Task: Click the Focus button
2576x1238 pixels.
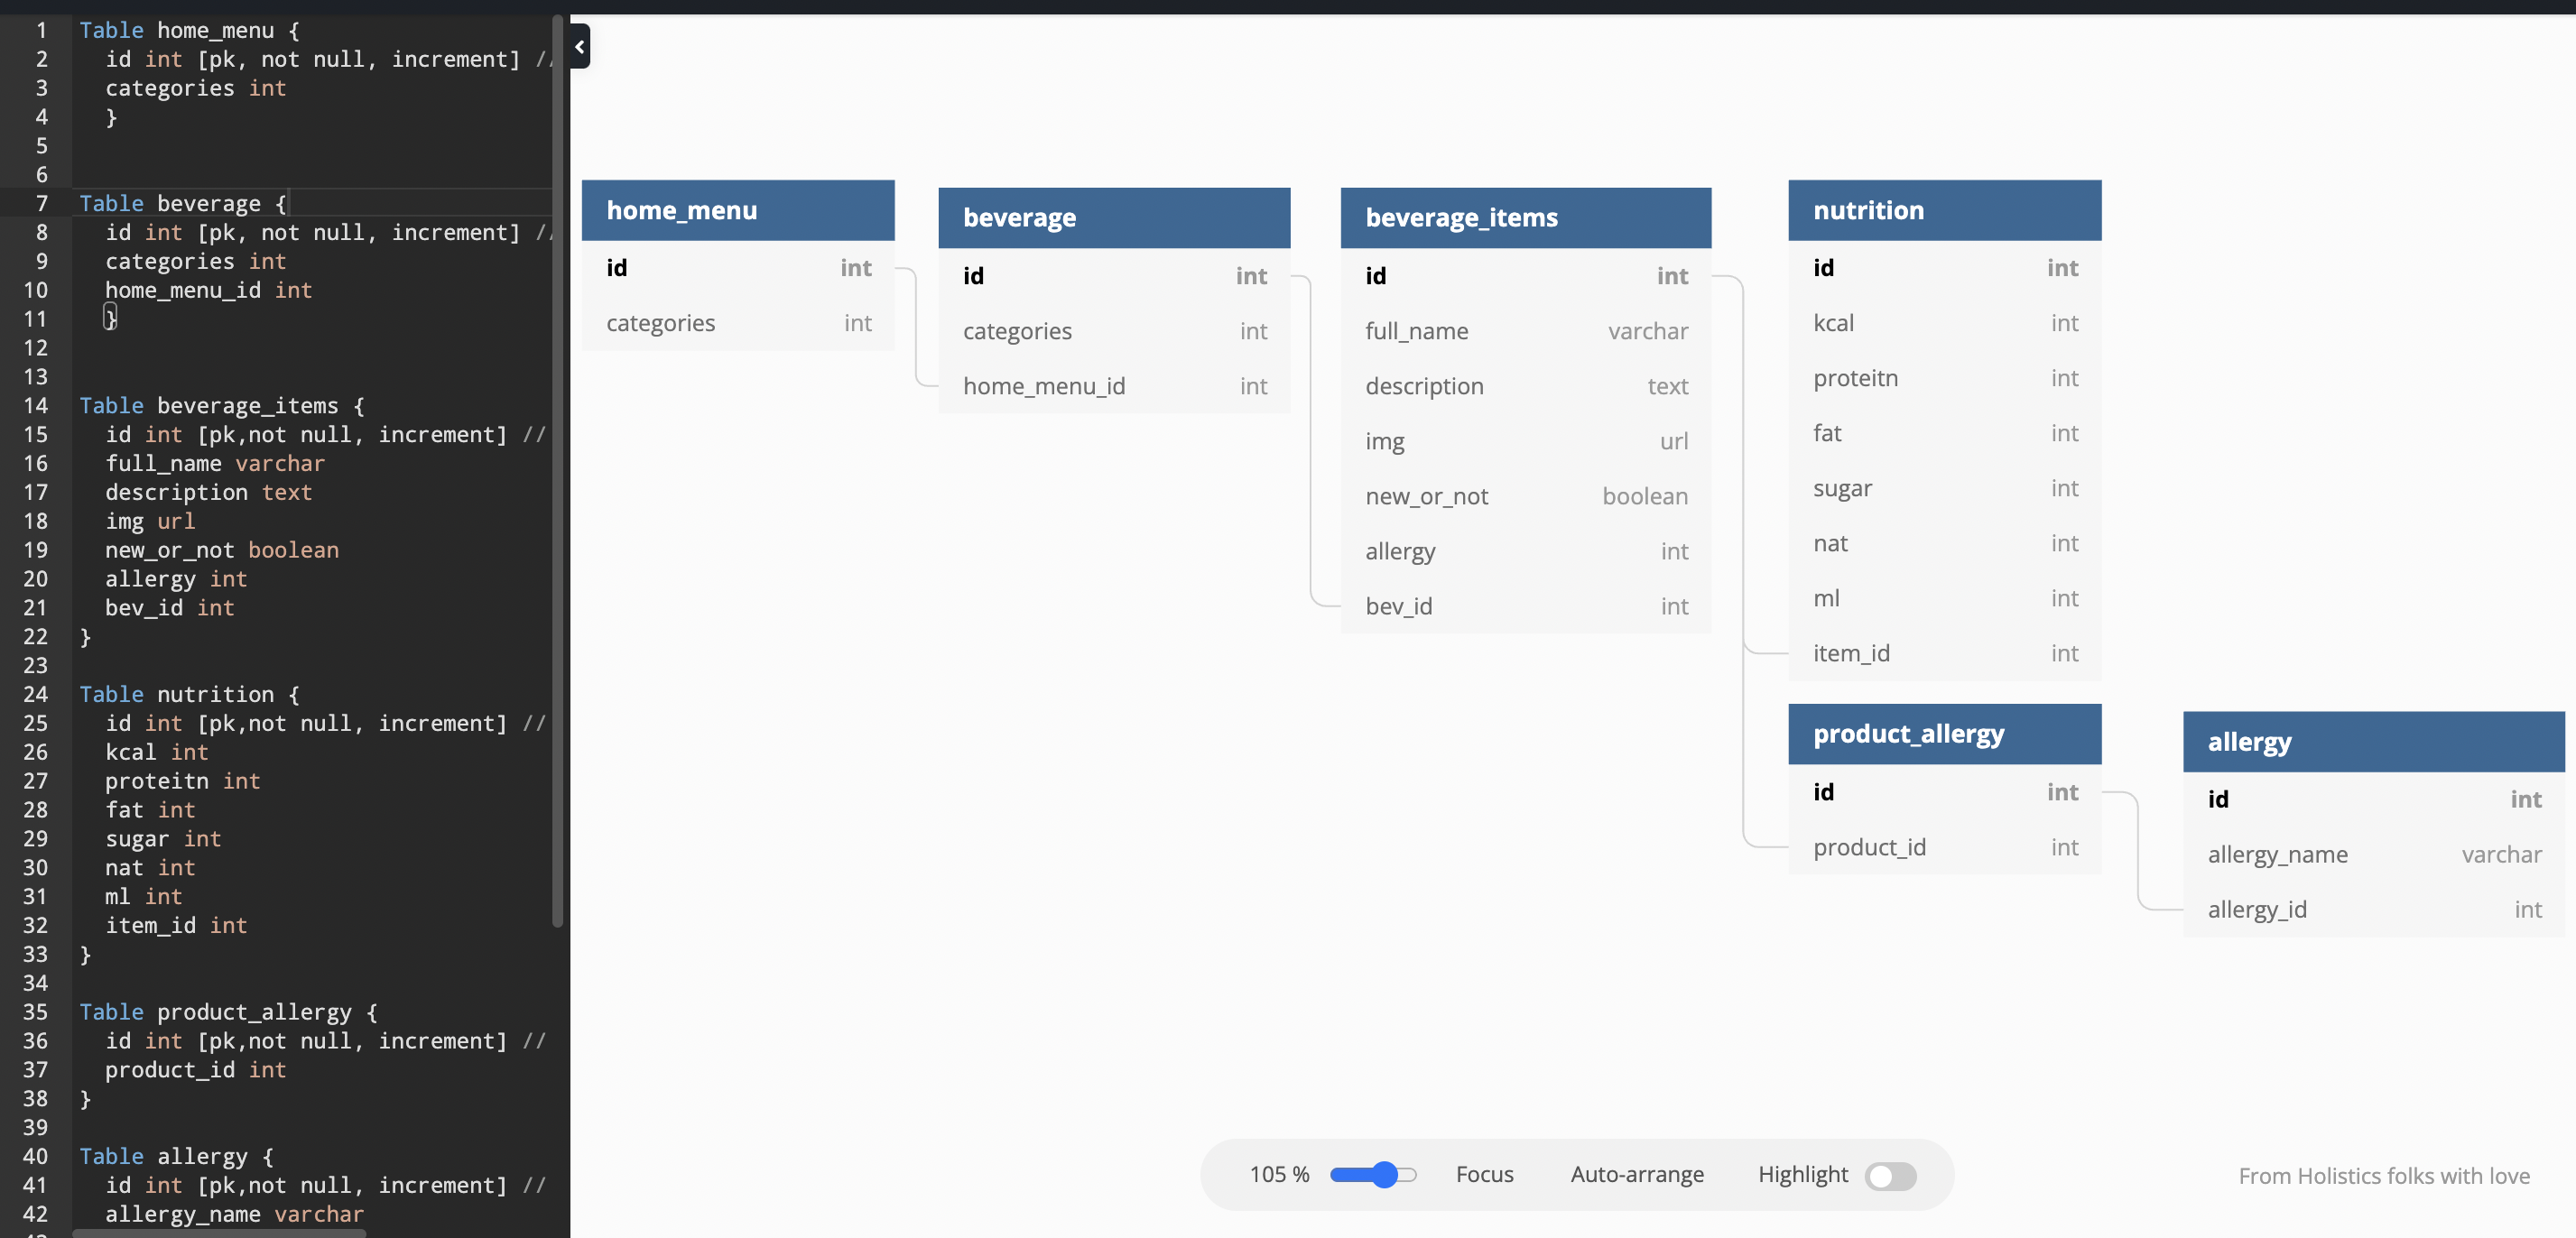Action: (1484, 1174)
